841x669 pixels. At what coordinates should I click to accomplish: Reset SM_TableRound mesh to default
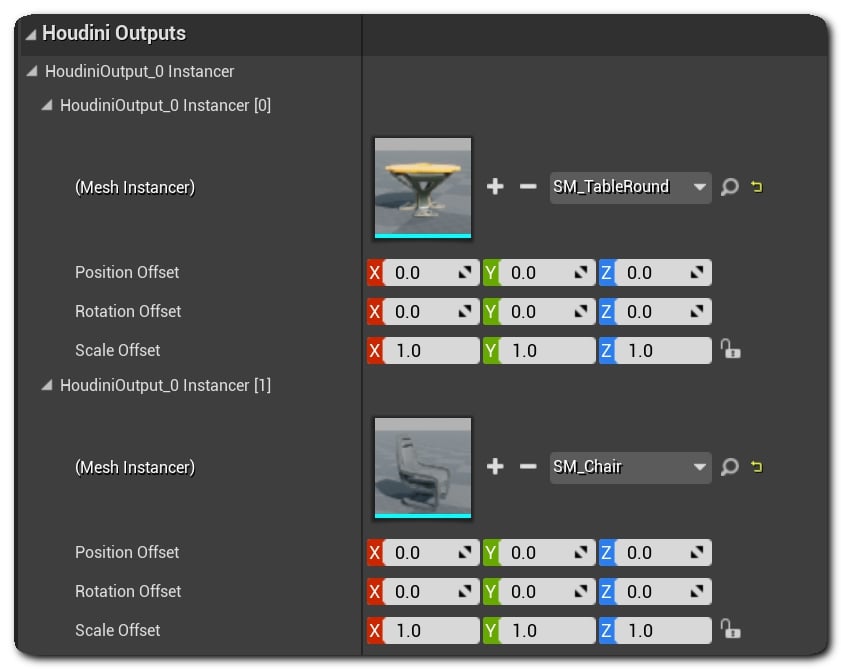(x=757, y=187)
